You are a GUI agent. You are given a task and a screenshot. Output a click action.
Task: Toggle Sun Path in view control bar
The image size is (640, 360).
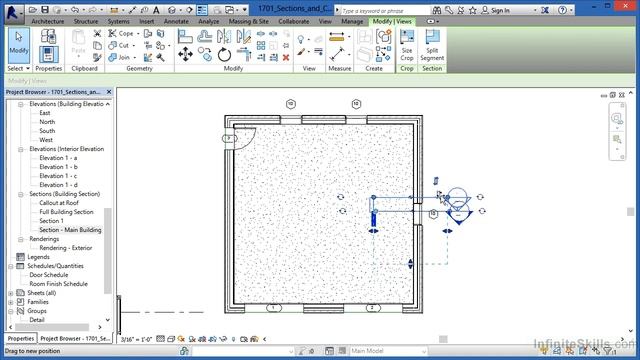coord(181,339)
